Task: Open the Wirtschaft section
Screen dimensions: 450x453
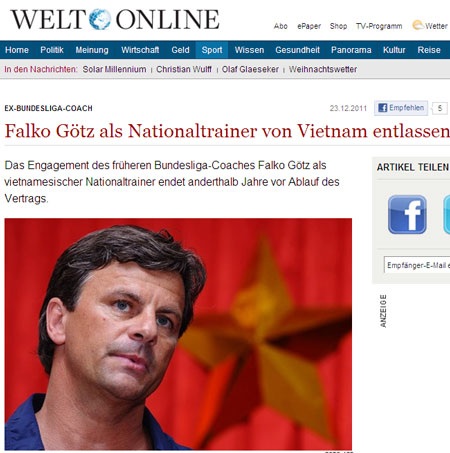Action: coord(140,50)
